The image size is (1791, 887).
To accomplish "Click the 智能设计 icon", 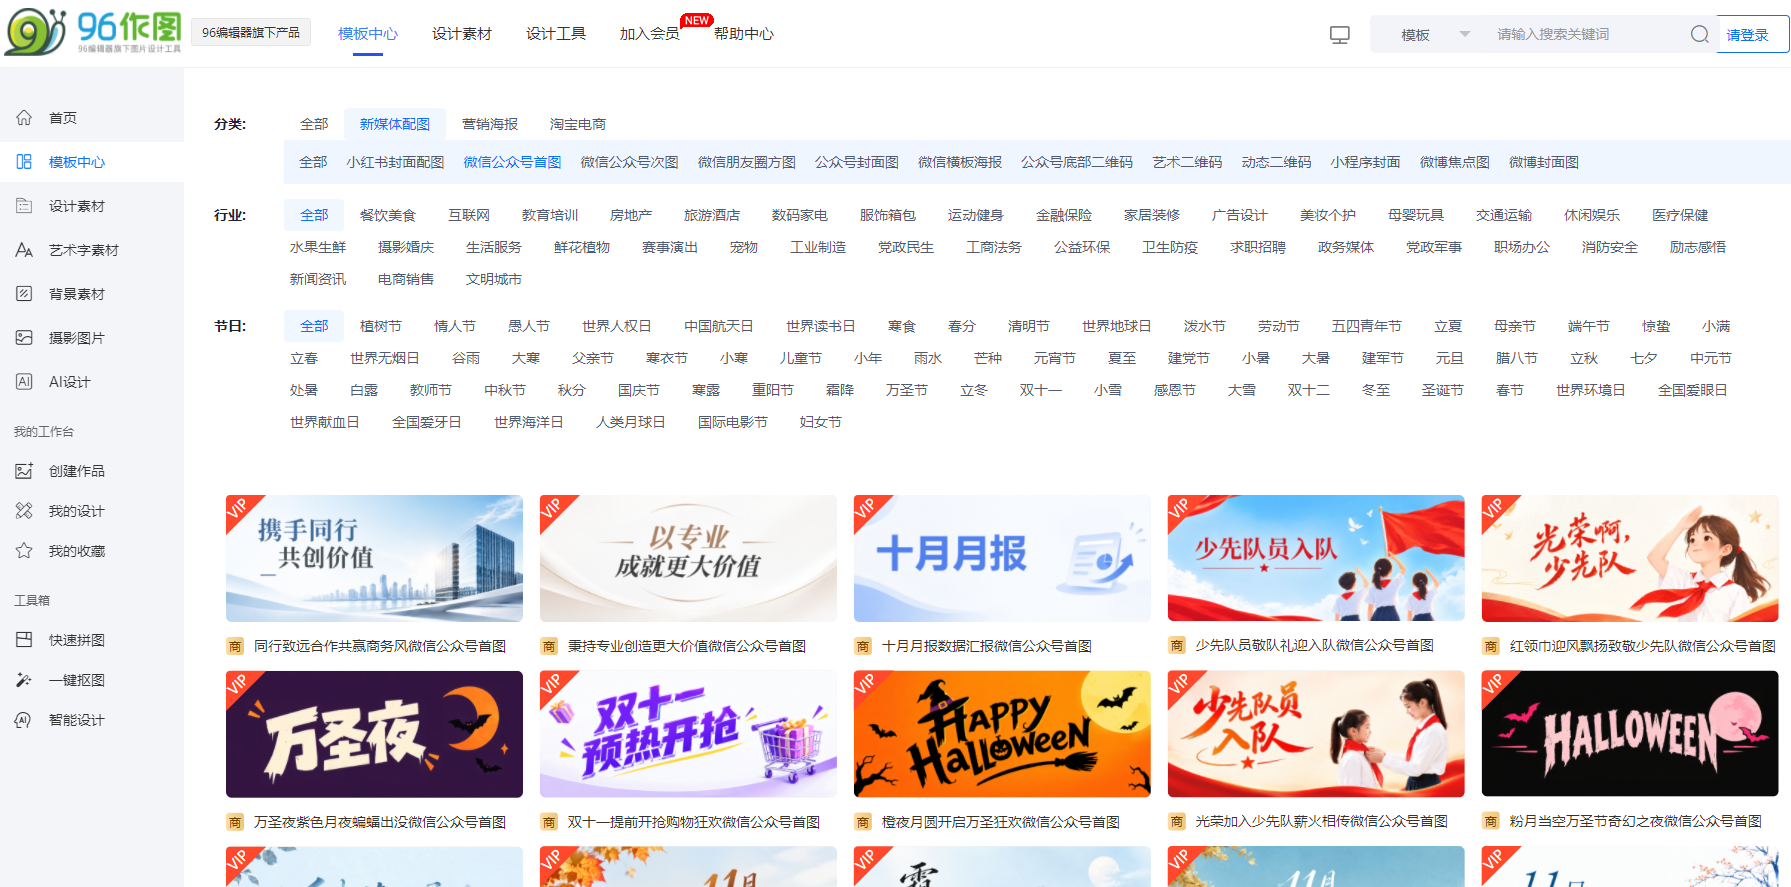I will point(24,719).
